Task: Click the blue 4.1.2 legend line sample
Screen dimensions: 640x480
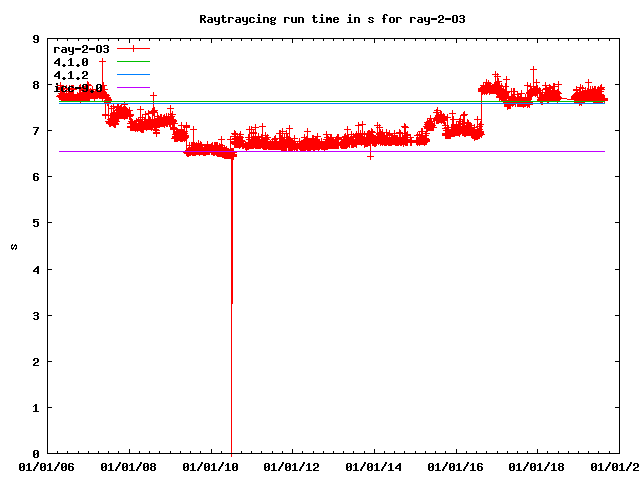Action: tap(133, 75)
